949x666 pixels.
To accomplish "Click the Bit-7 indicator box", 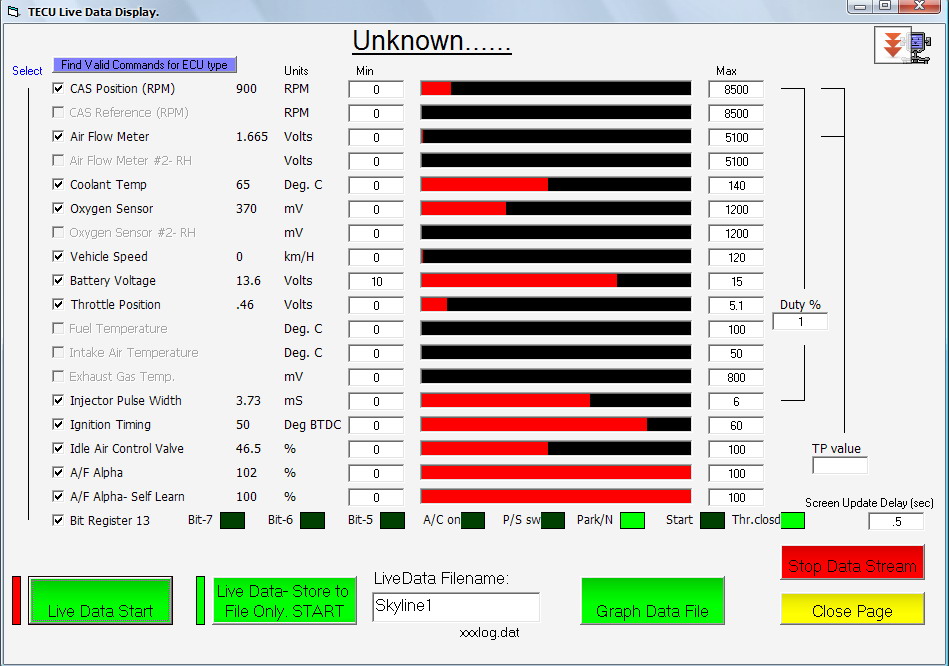I will click(x=232, y=520).
